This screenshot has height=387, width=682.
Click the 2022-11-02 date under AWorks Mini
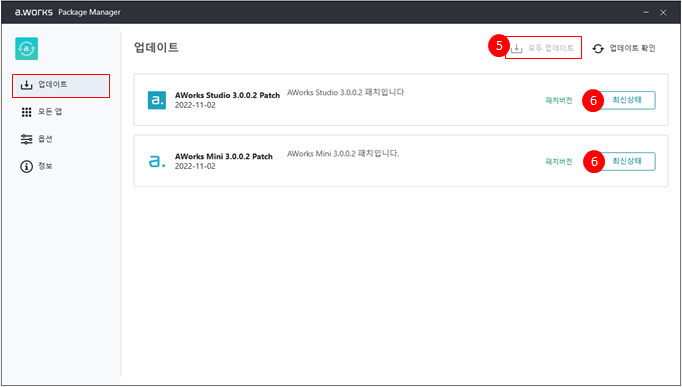195,167
